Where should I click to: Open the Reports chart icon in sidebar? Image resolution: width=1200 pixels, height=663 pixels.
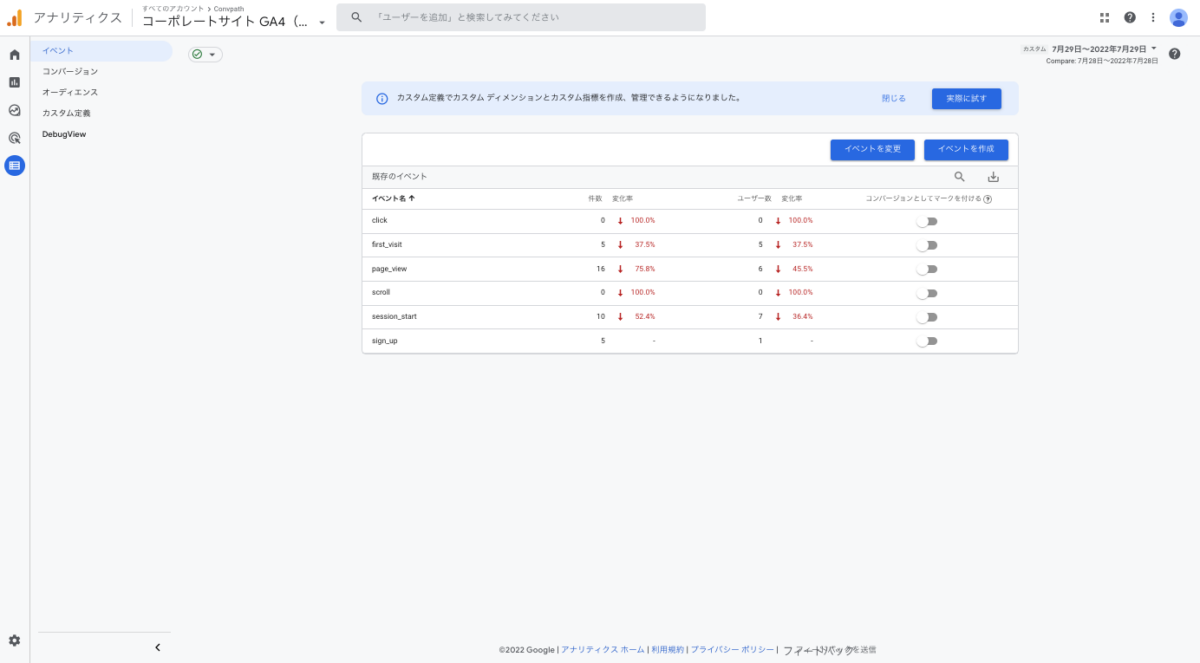coord(14,82)
